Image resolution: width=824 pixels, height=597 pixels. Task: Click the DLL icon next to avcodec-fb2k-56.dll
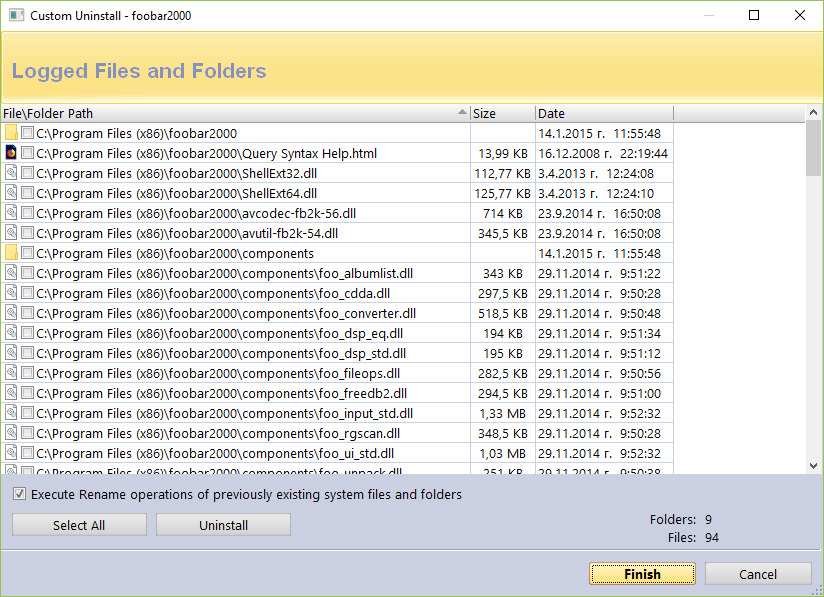(x=11, y=213)
